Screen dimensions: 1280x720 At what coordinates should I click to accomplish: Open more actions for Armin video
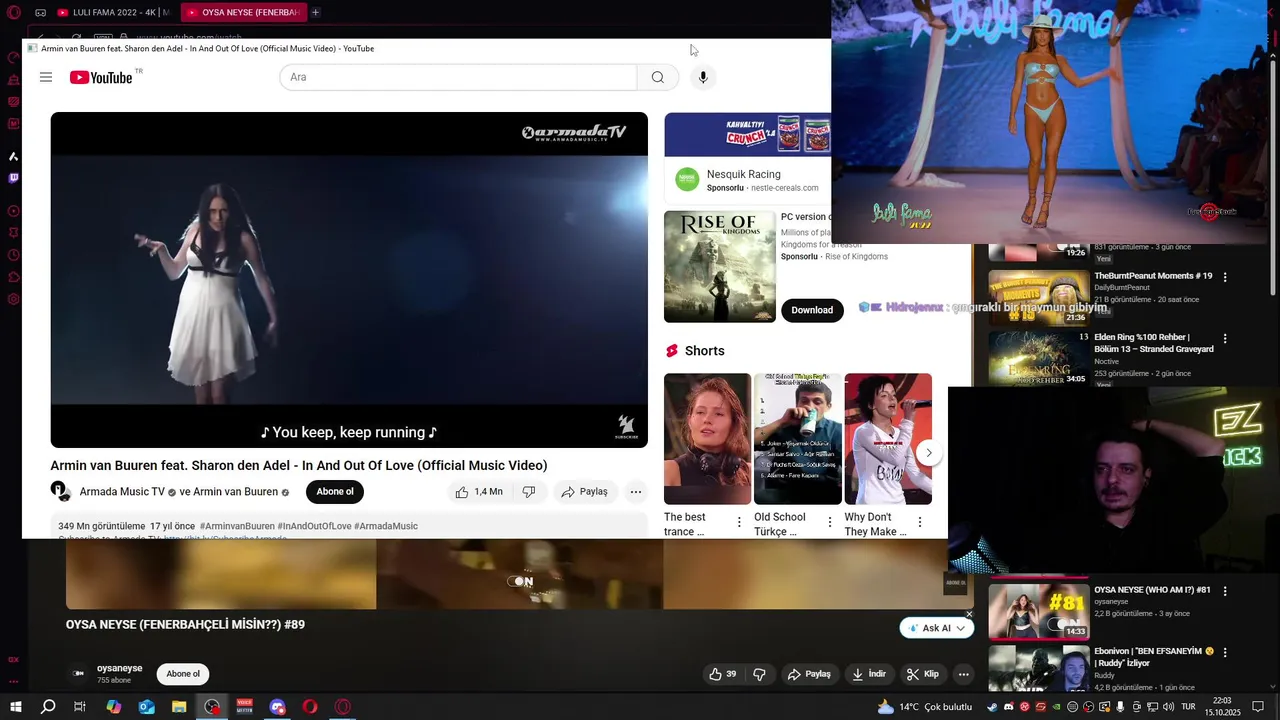635,492
